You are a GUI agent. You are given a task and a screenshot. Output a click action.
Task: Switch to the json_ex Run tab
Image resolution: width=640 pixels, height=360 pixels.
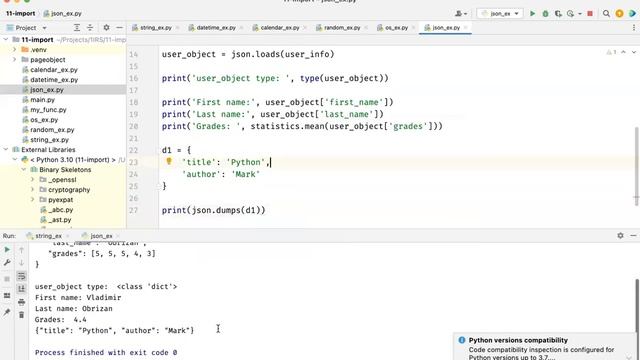(x=101, y=236)
